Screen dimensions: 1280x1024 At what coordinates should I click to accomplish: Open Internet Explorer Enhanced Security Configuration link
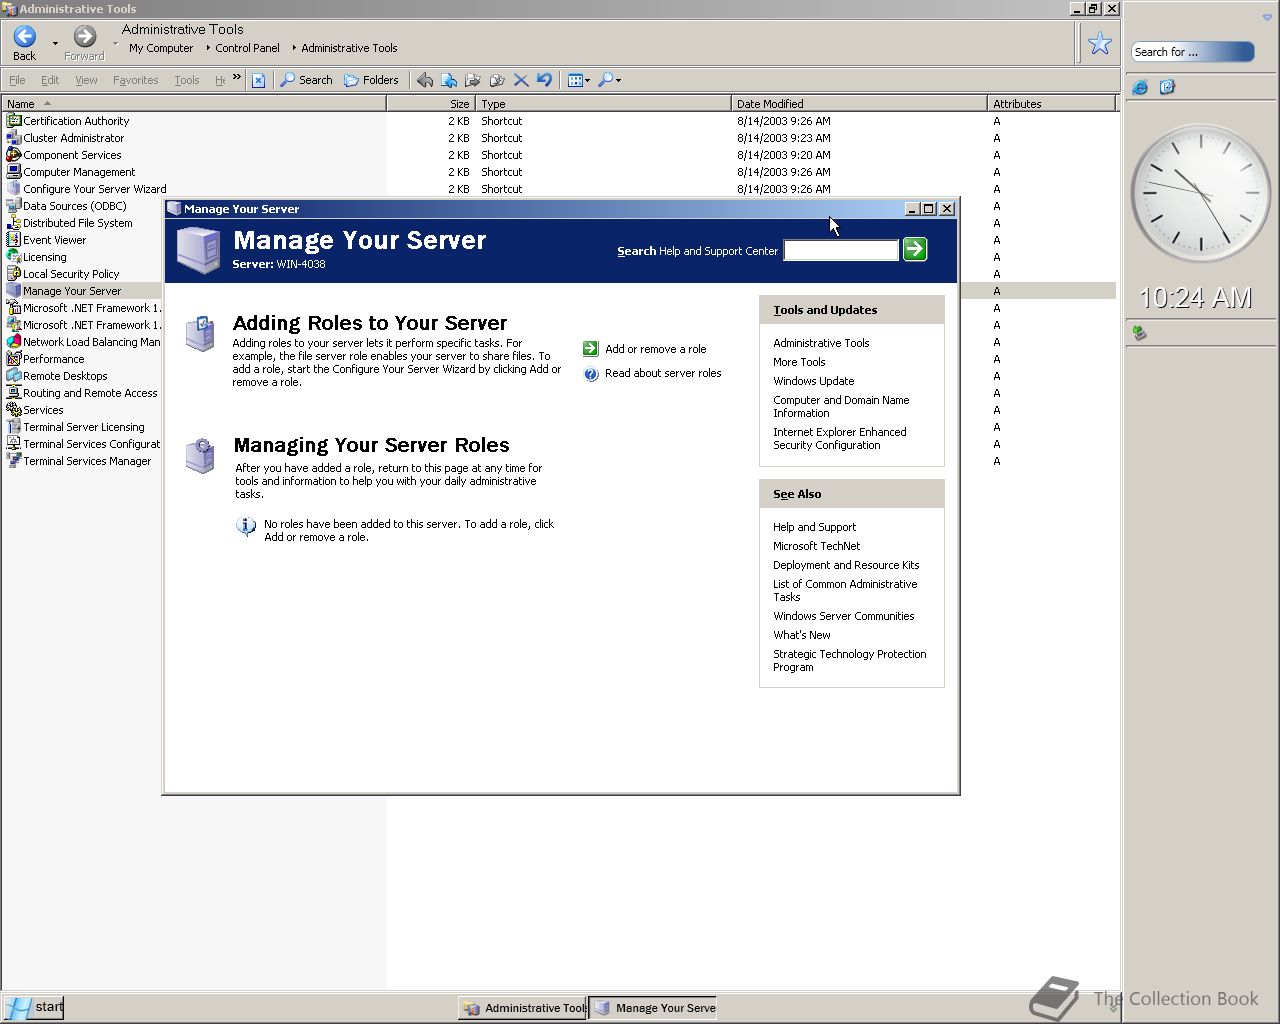tap(840, 438)
